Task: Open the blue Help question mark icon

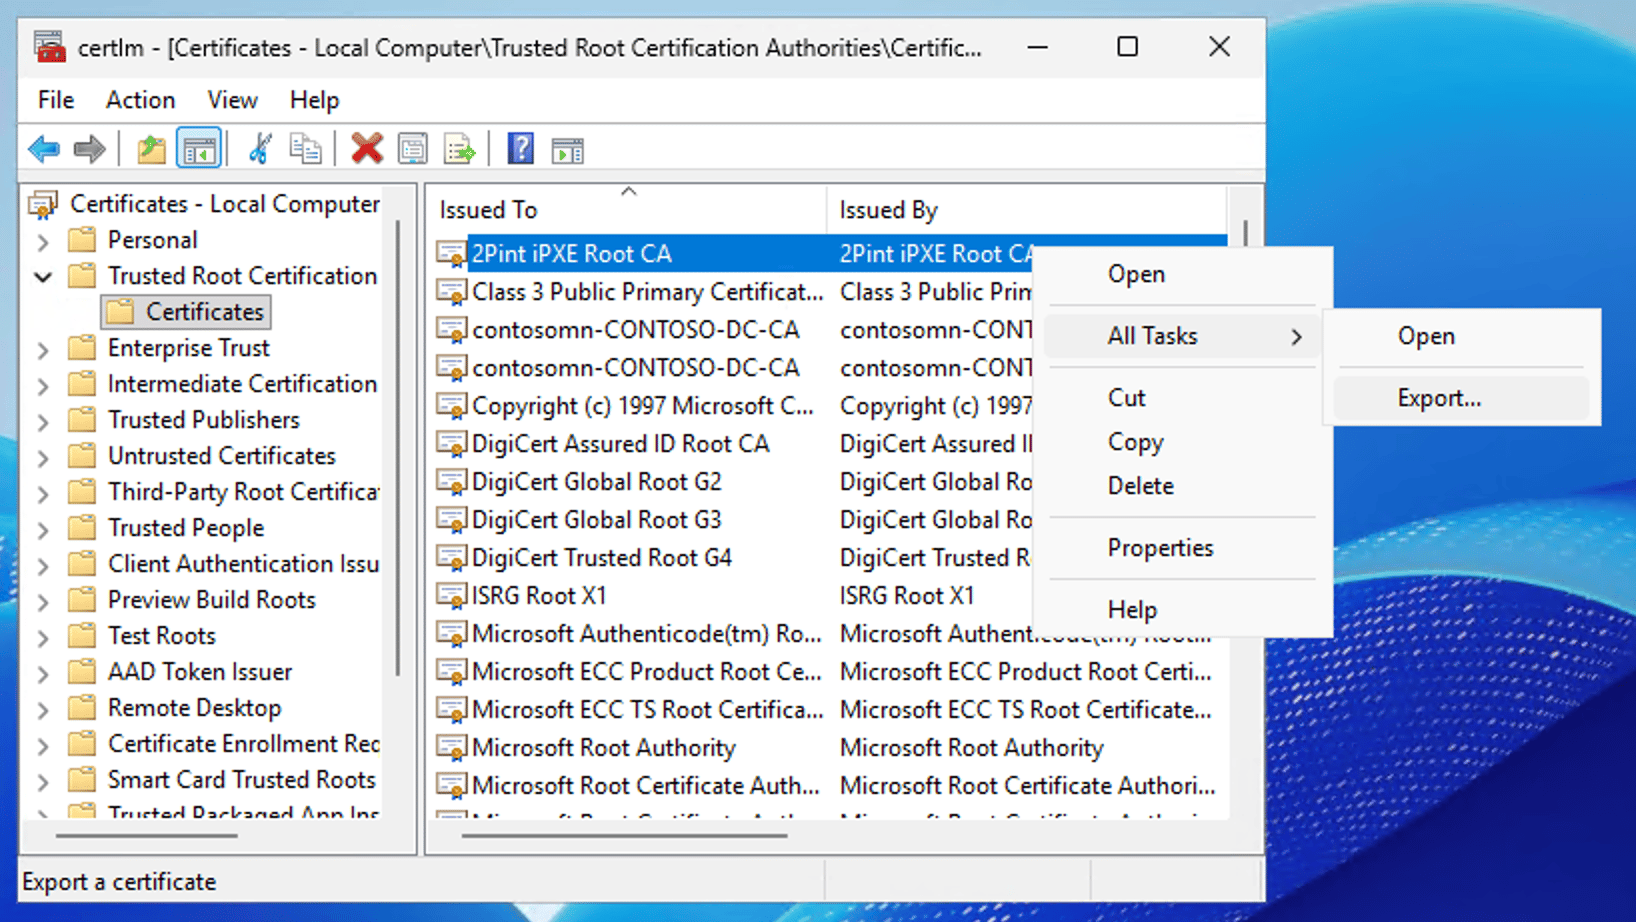Action: coord(520,150)
